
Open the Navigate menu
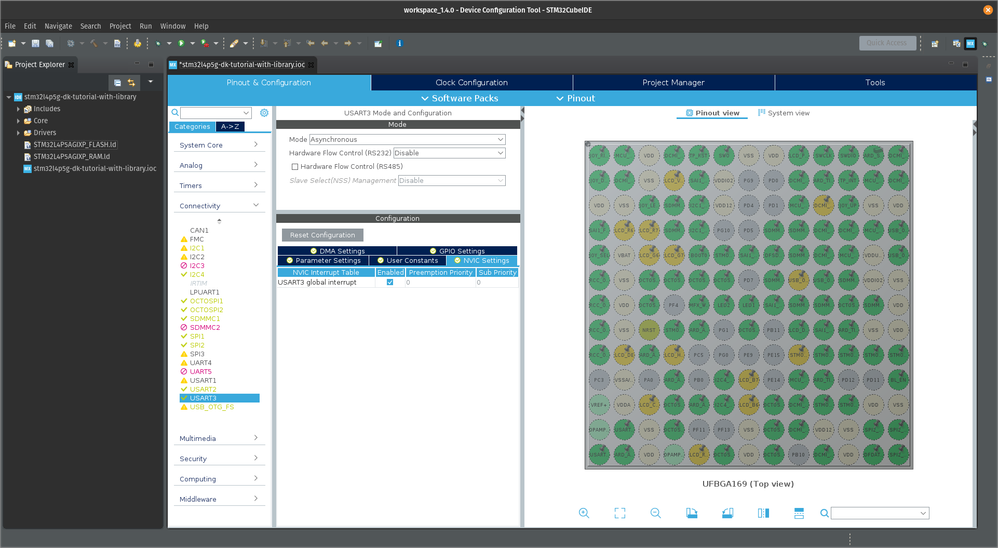[58, 26]
